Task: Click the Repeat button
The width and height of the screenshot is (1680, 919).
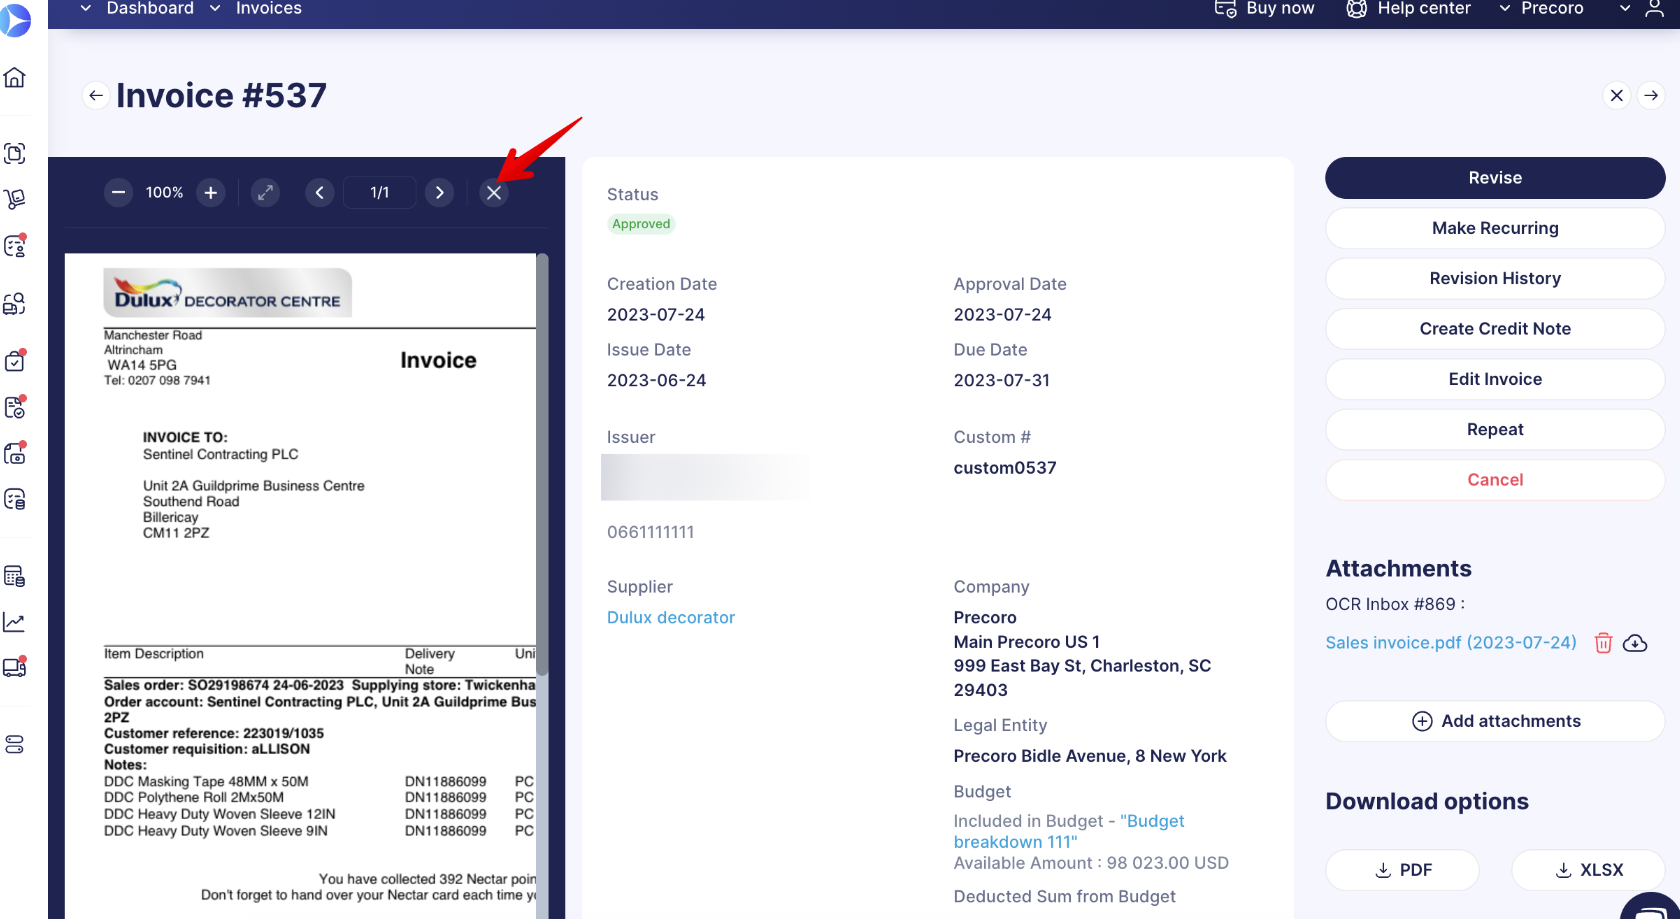Action: [x=1495, y=429]
